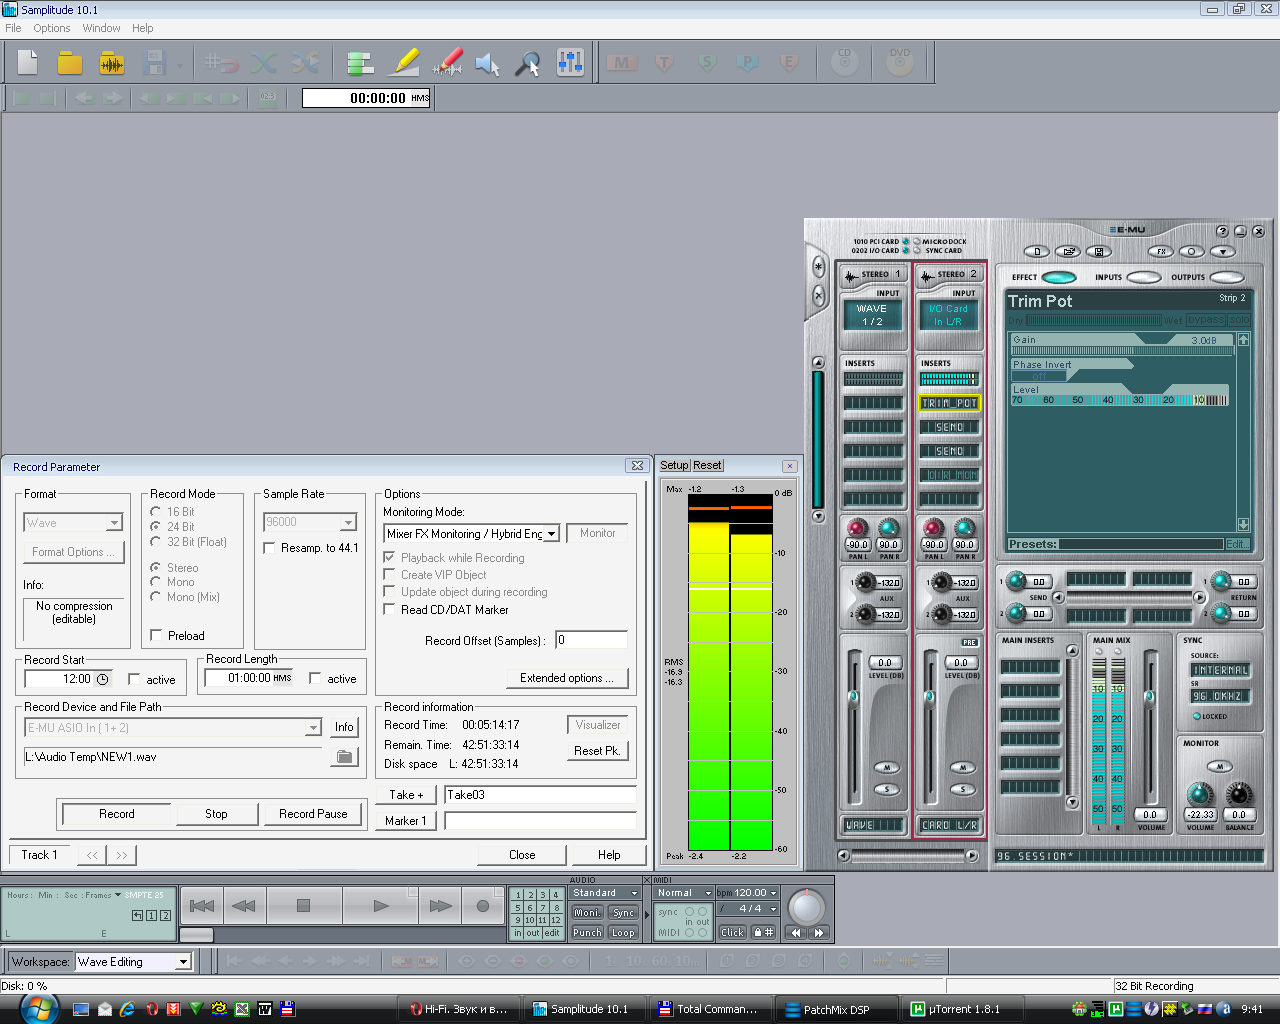
Task: Click the Extended options button
Action: pyautogui.click(x=566, y=678)
